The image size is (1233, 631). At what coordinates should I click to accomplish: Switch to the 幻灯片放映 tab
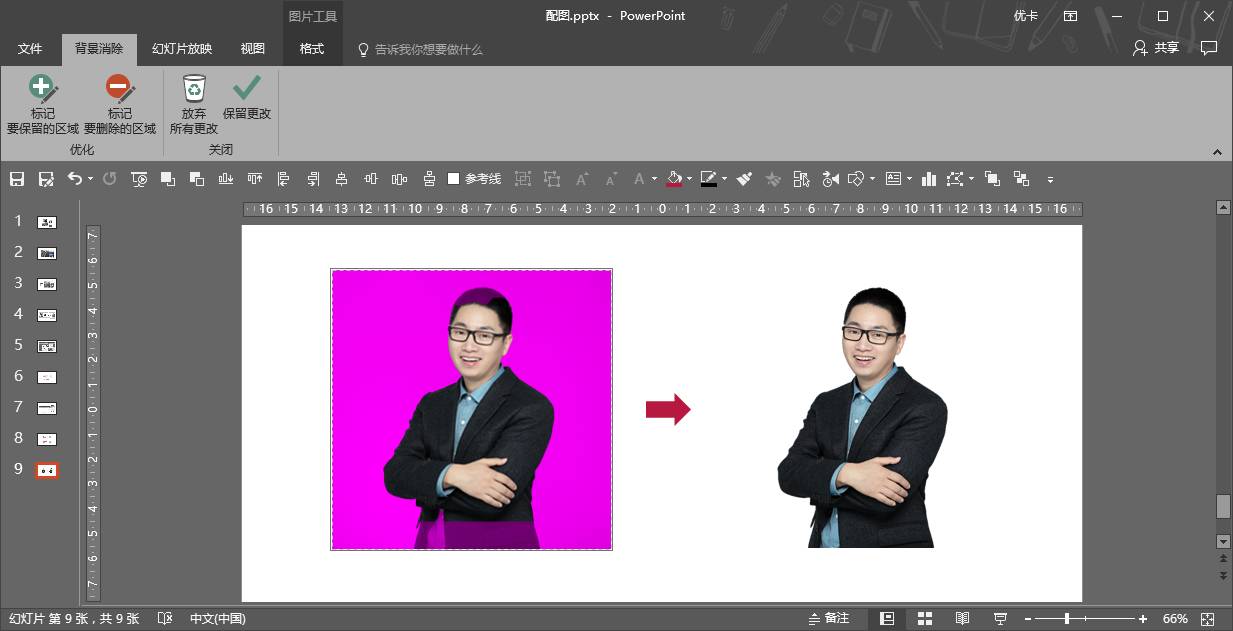pos(182,49)
